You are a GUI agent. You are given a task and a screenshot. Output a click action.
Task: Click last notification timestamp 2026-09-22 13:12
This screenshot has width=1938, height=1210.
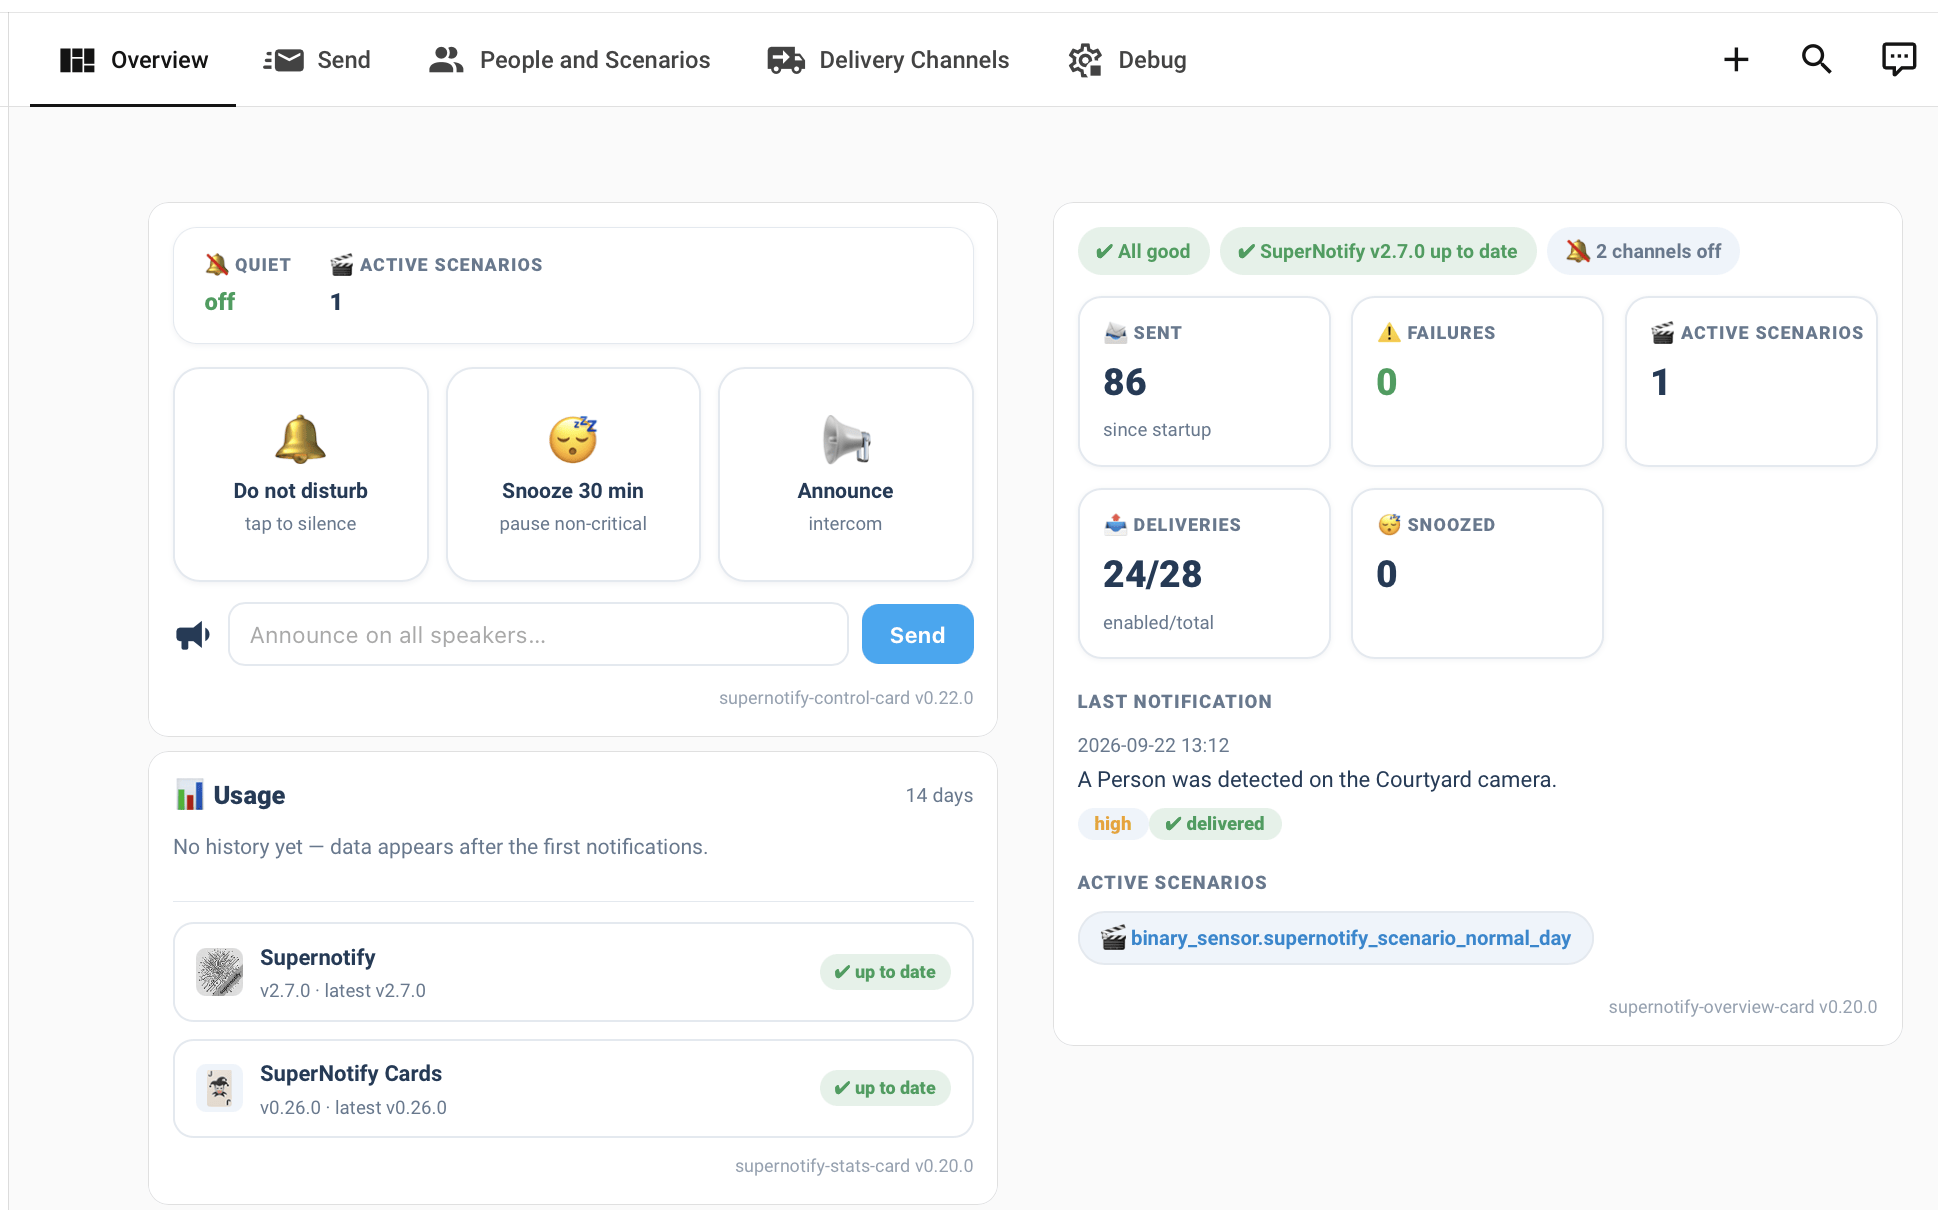[x=1153, y=745]
